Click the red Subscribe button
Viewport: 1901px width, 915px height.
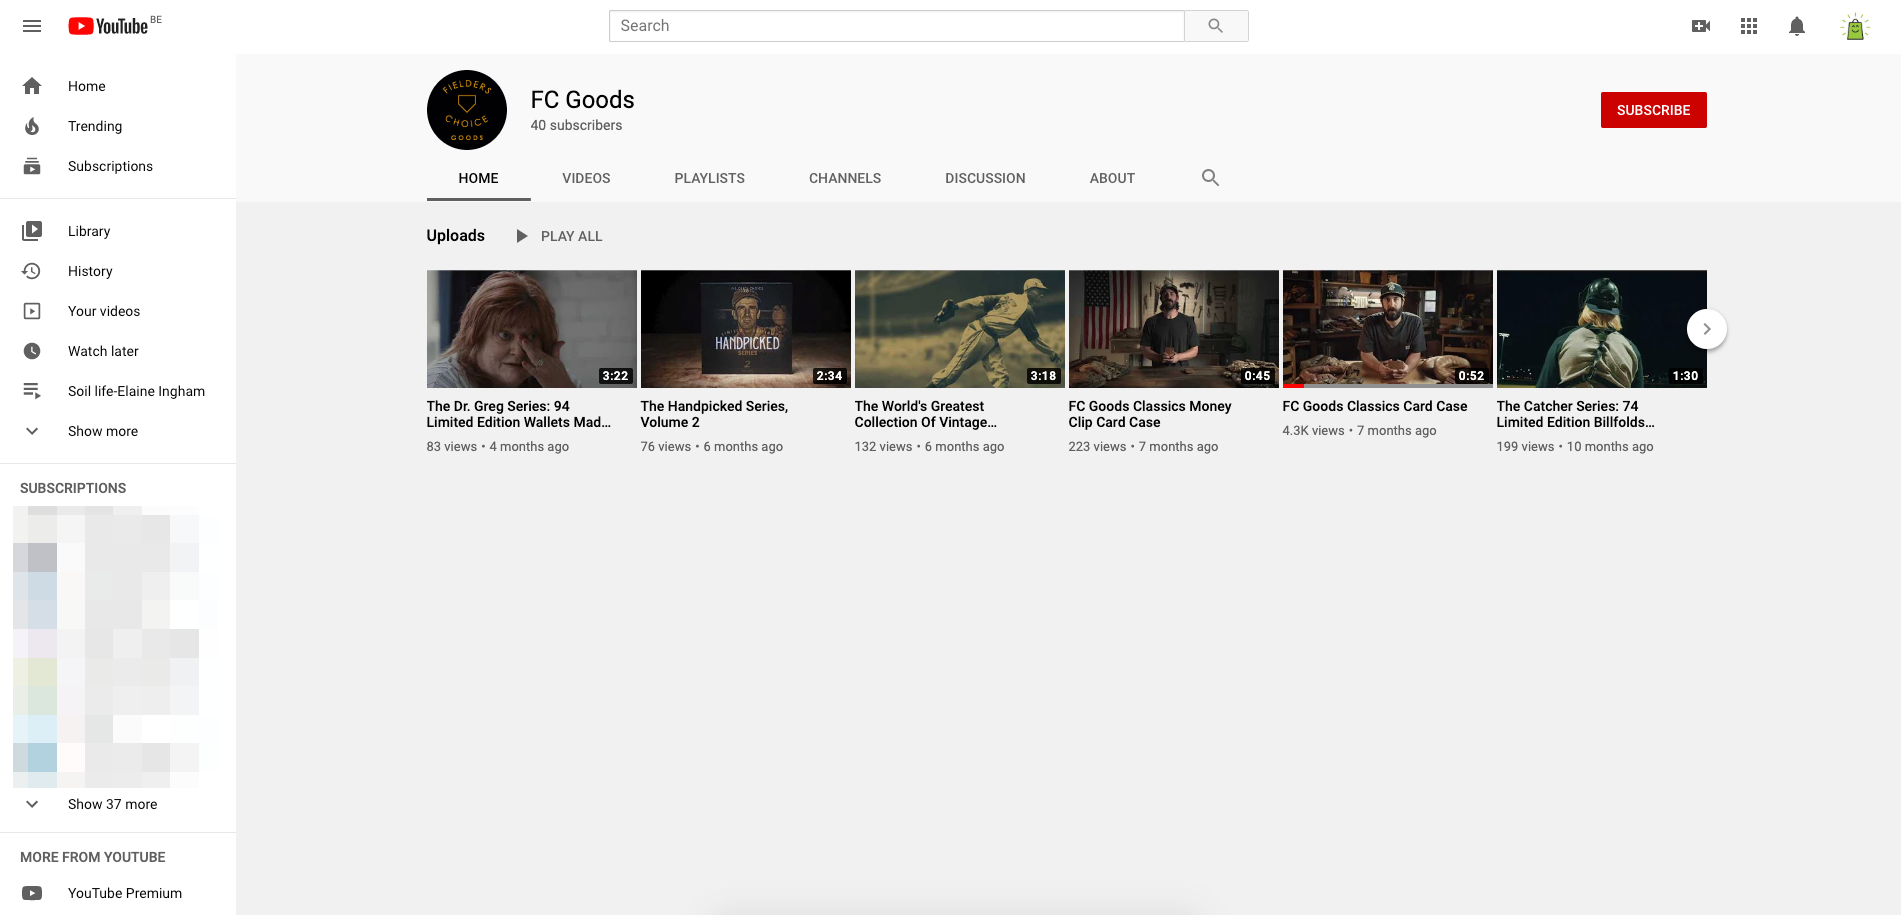coord(1654,110)
